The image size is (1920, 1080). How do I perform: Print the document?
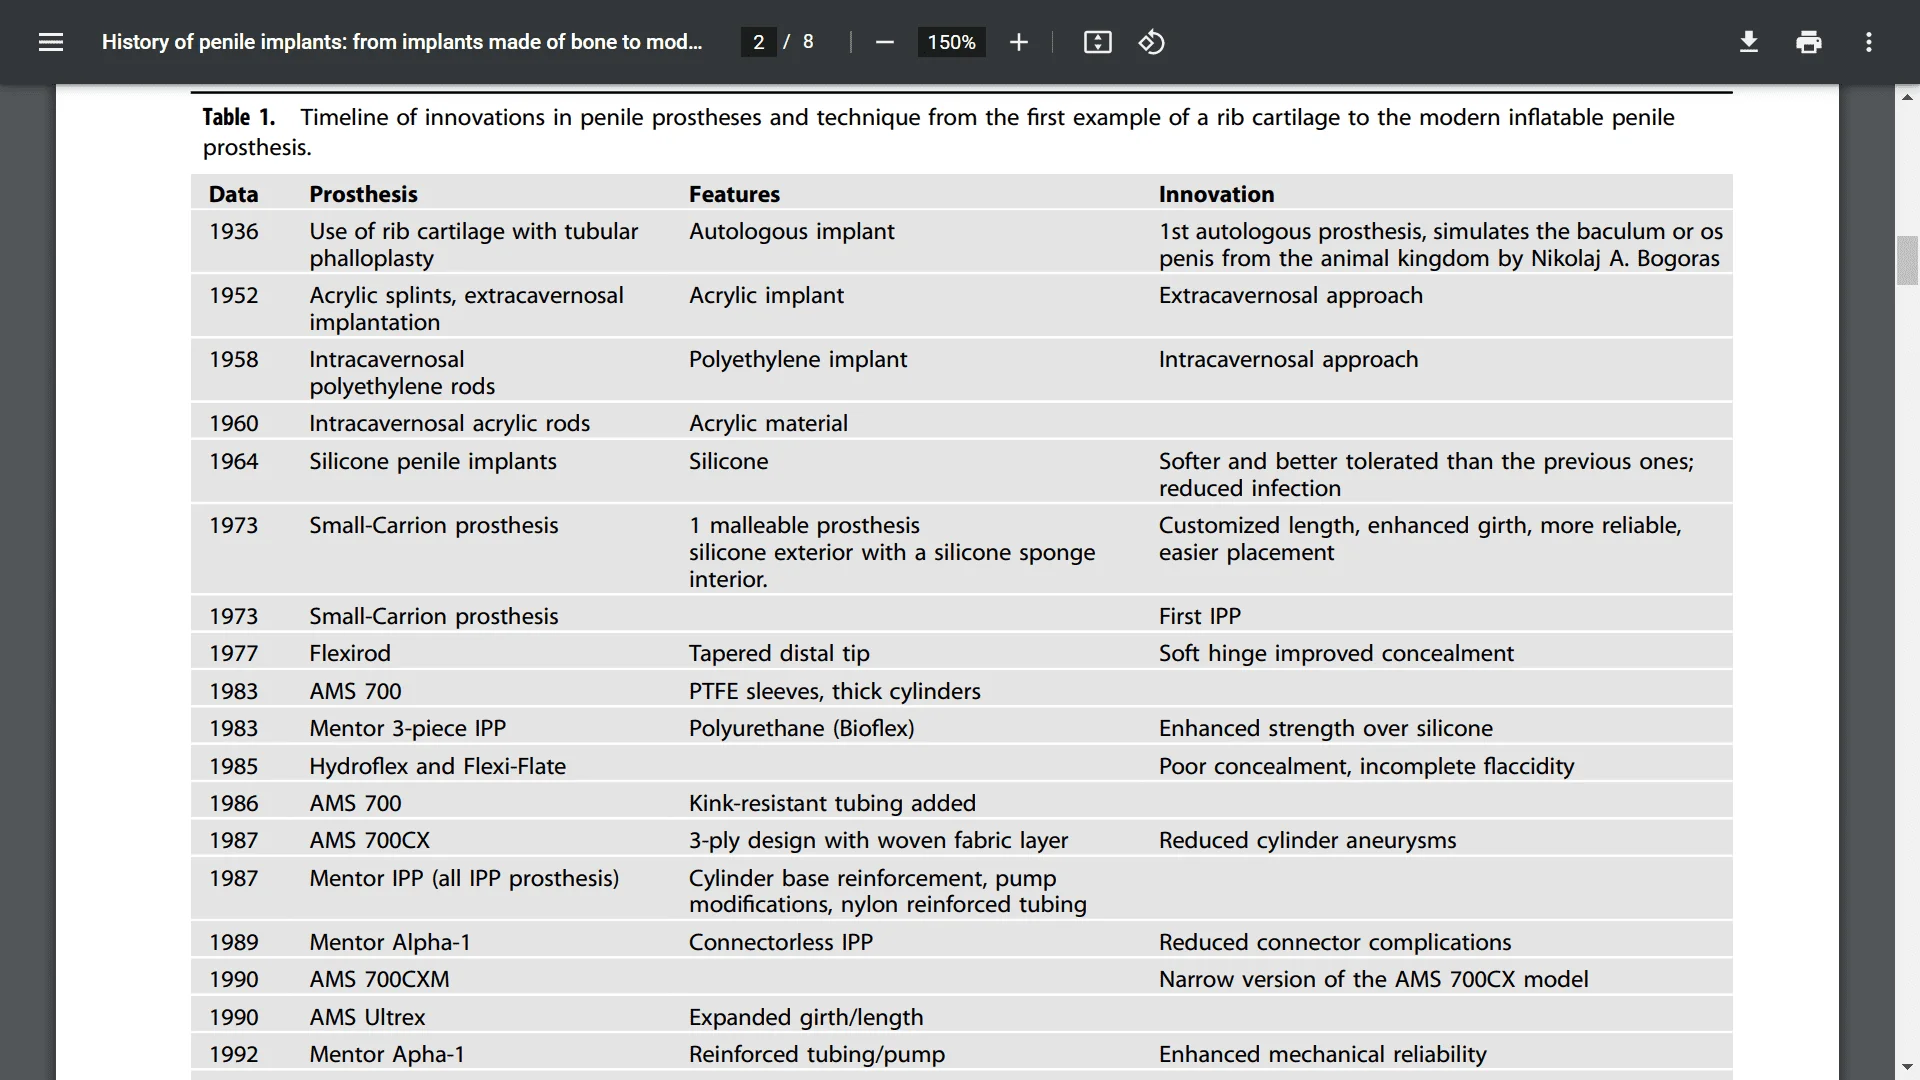[1808, 42]
